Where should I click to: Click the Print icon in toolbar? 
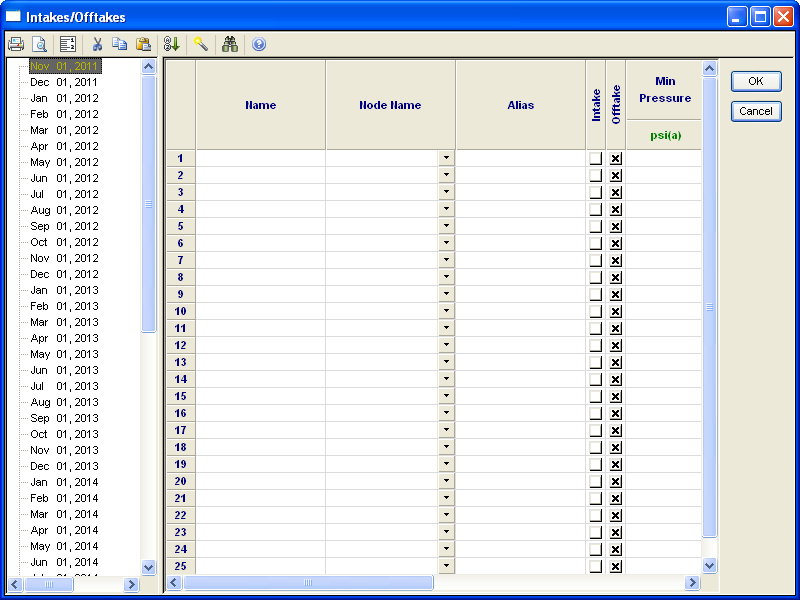click(x=16, y=44)
